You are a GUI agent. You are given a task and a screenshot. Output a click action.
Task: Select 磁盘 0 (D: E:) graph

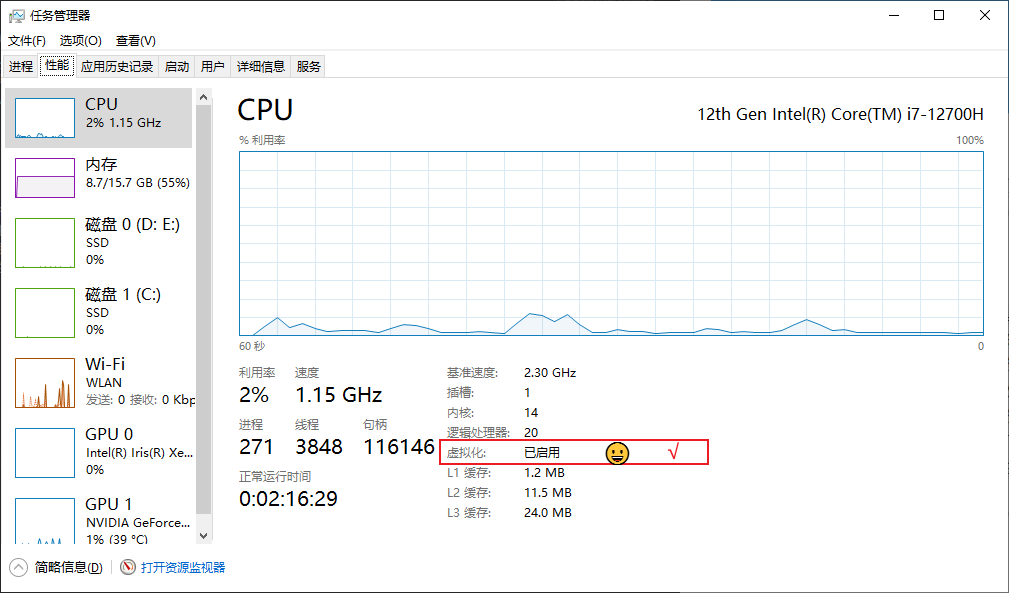point(45,241)
